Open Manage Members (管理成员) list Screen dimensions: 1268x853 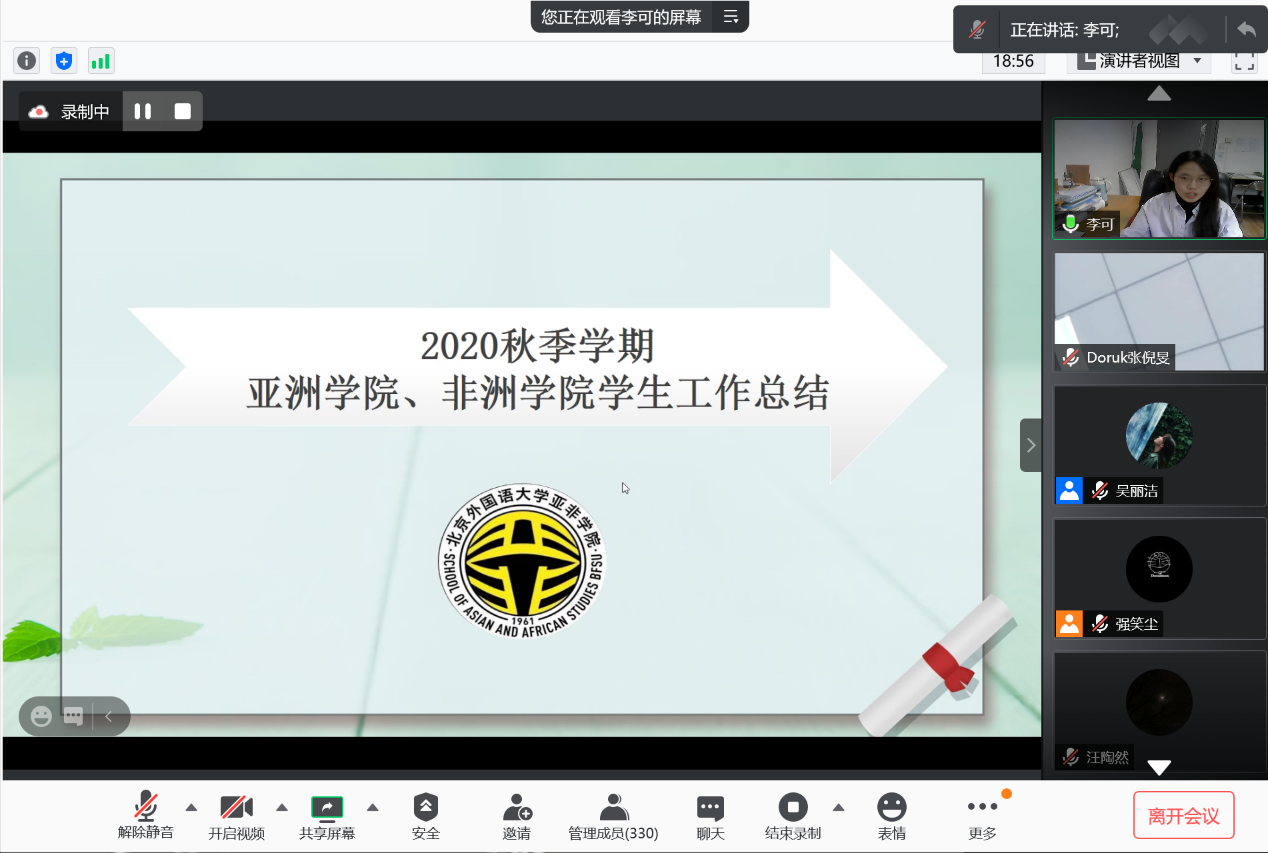(x=613, y=815)
